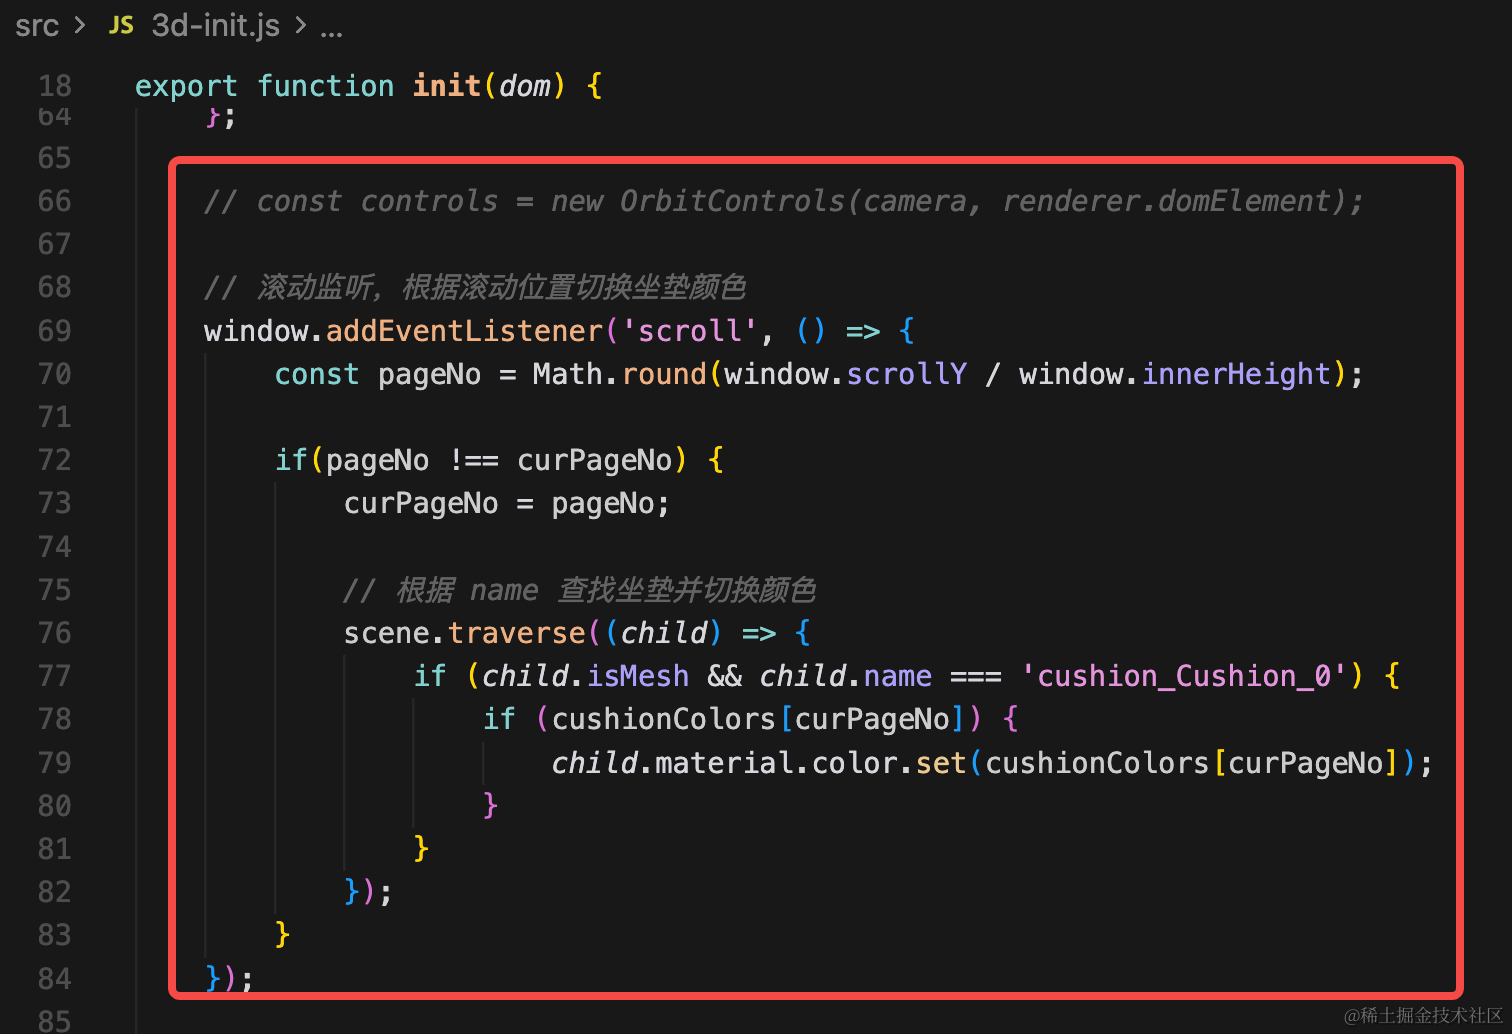The image size is (1512, 1034).
Task: Click line number 85 in gutter
Action: [x=55, y=1021]
